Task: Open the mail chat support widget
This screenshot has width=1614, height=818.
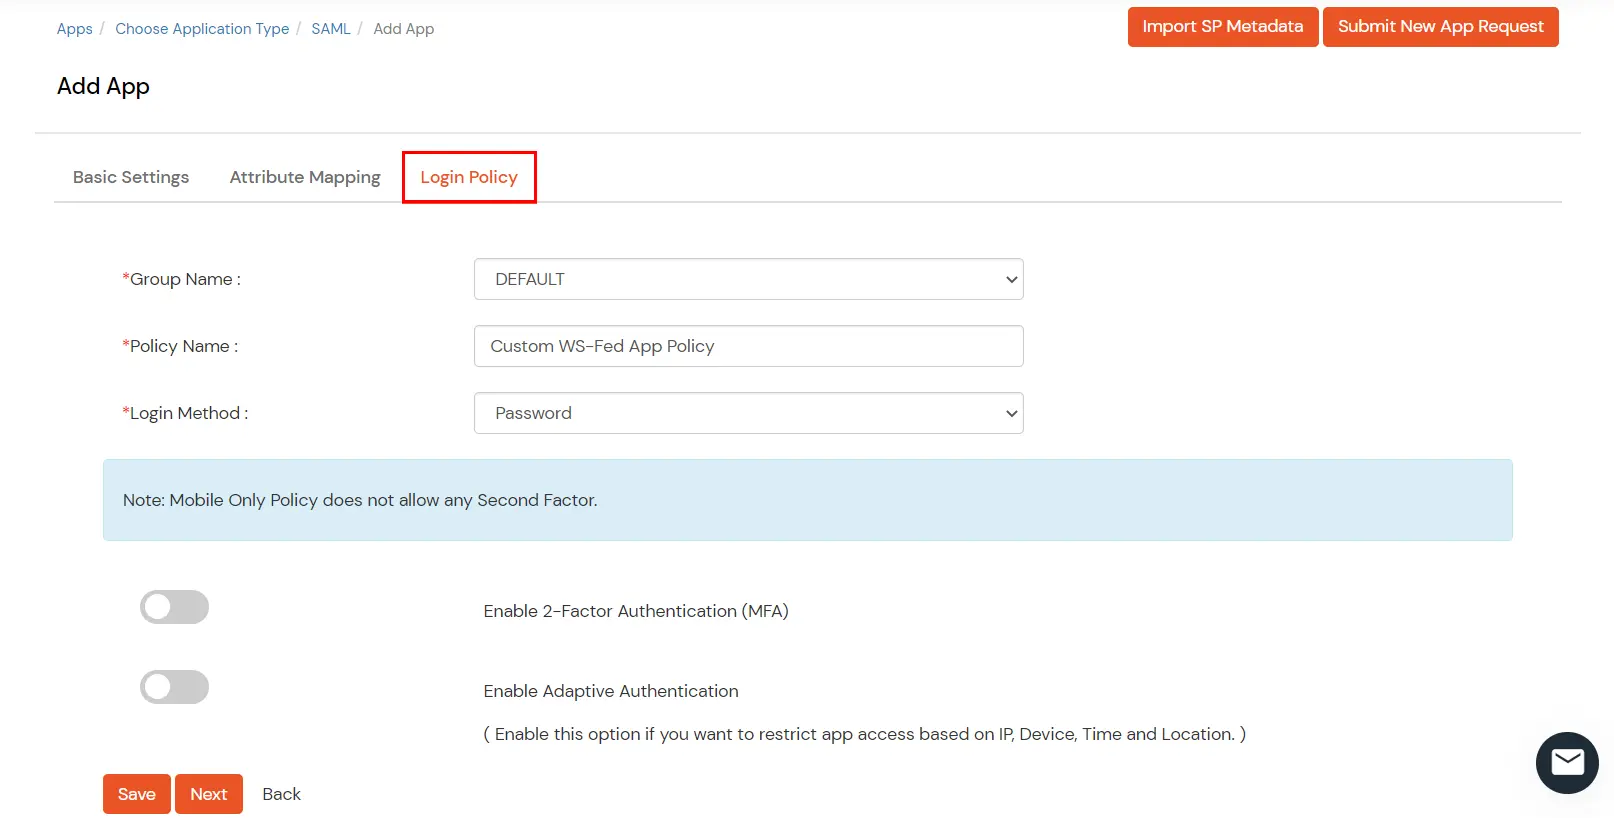Action: tap(1566, 762)
